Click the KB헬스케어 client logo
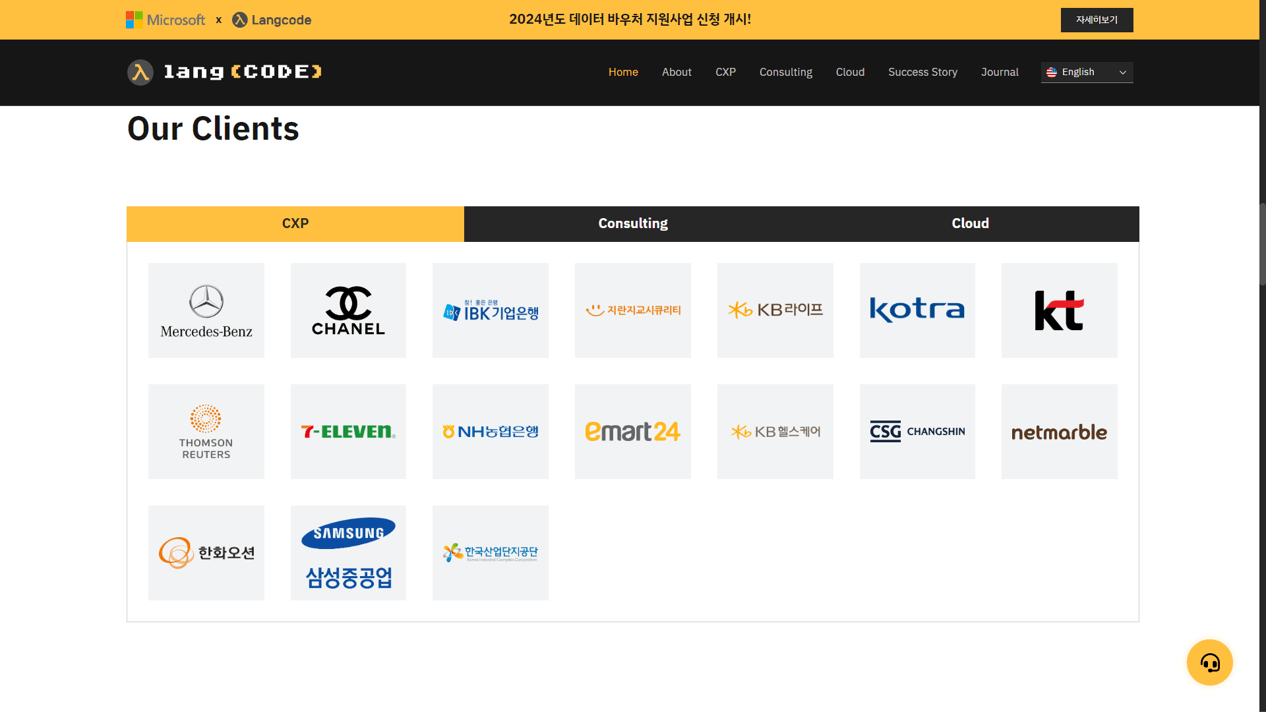The height and width of the screenshot is (712, 1266). click(775, 431)
